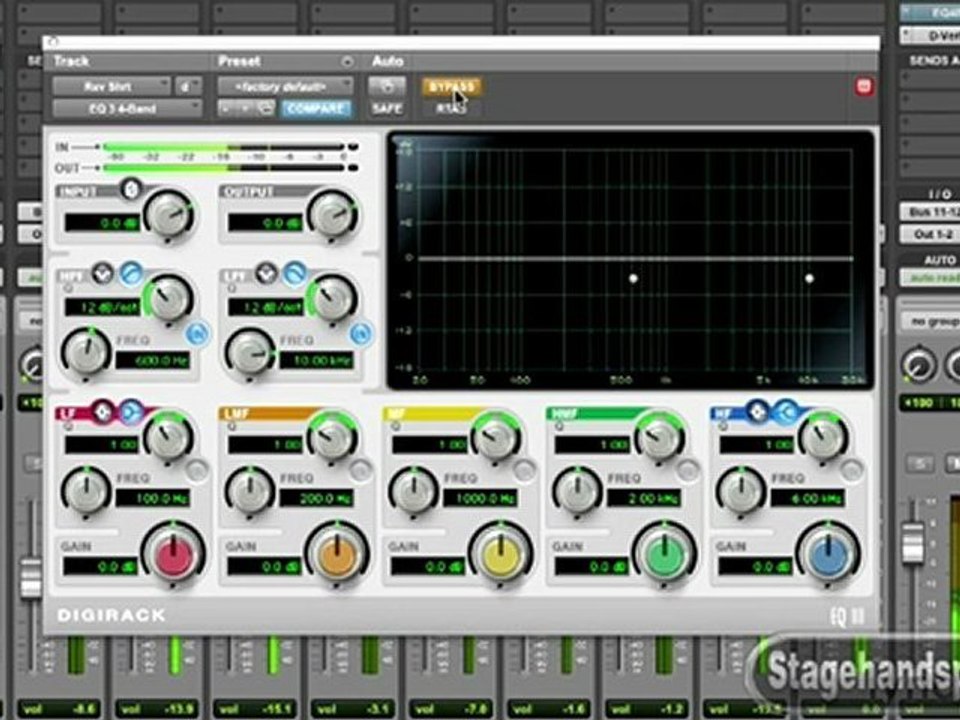Enable the HF band in/out button

[852, 470]
